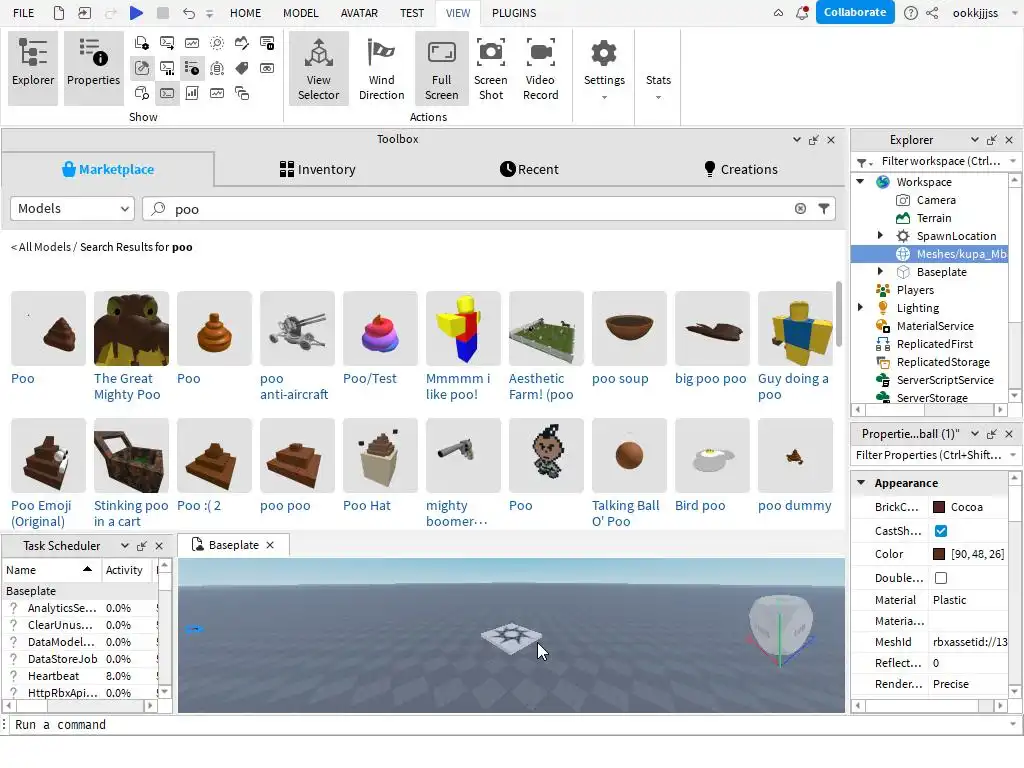The height and width of the screenshot is (768, 1024).
Task: Collapse the Workspace tree node
Action: click(x=860, y=182)
